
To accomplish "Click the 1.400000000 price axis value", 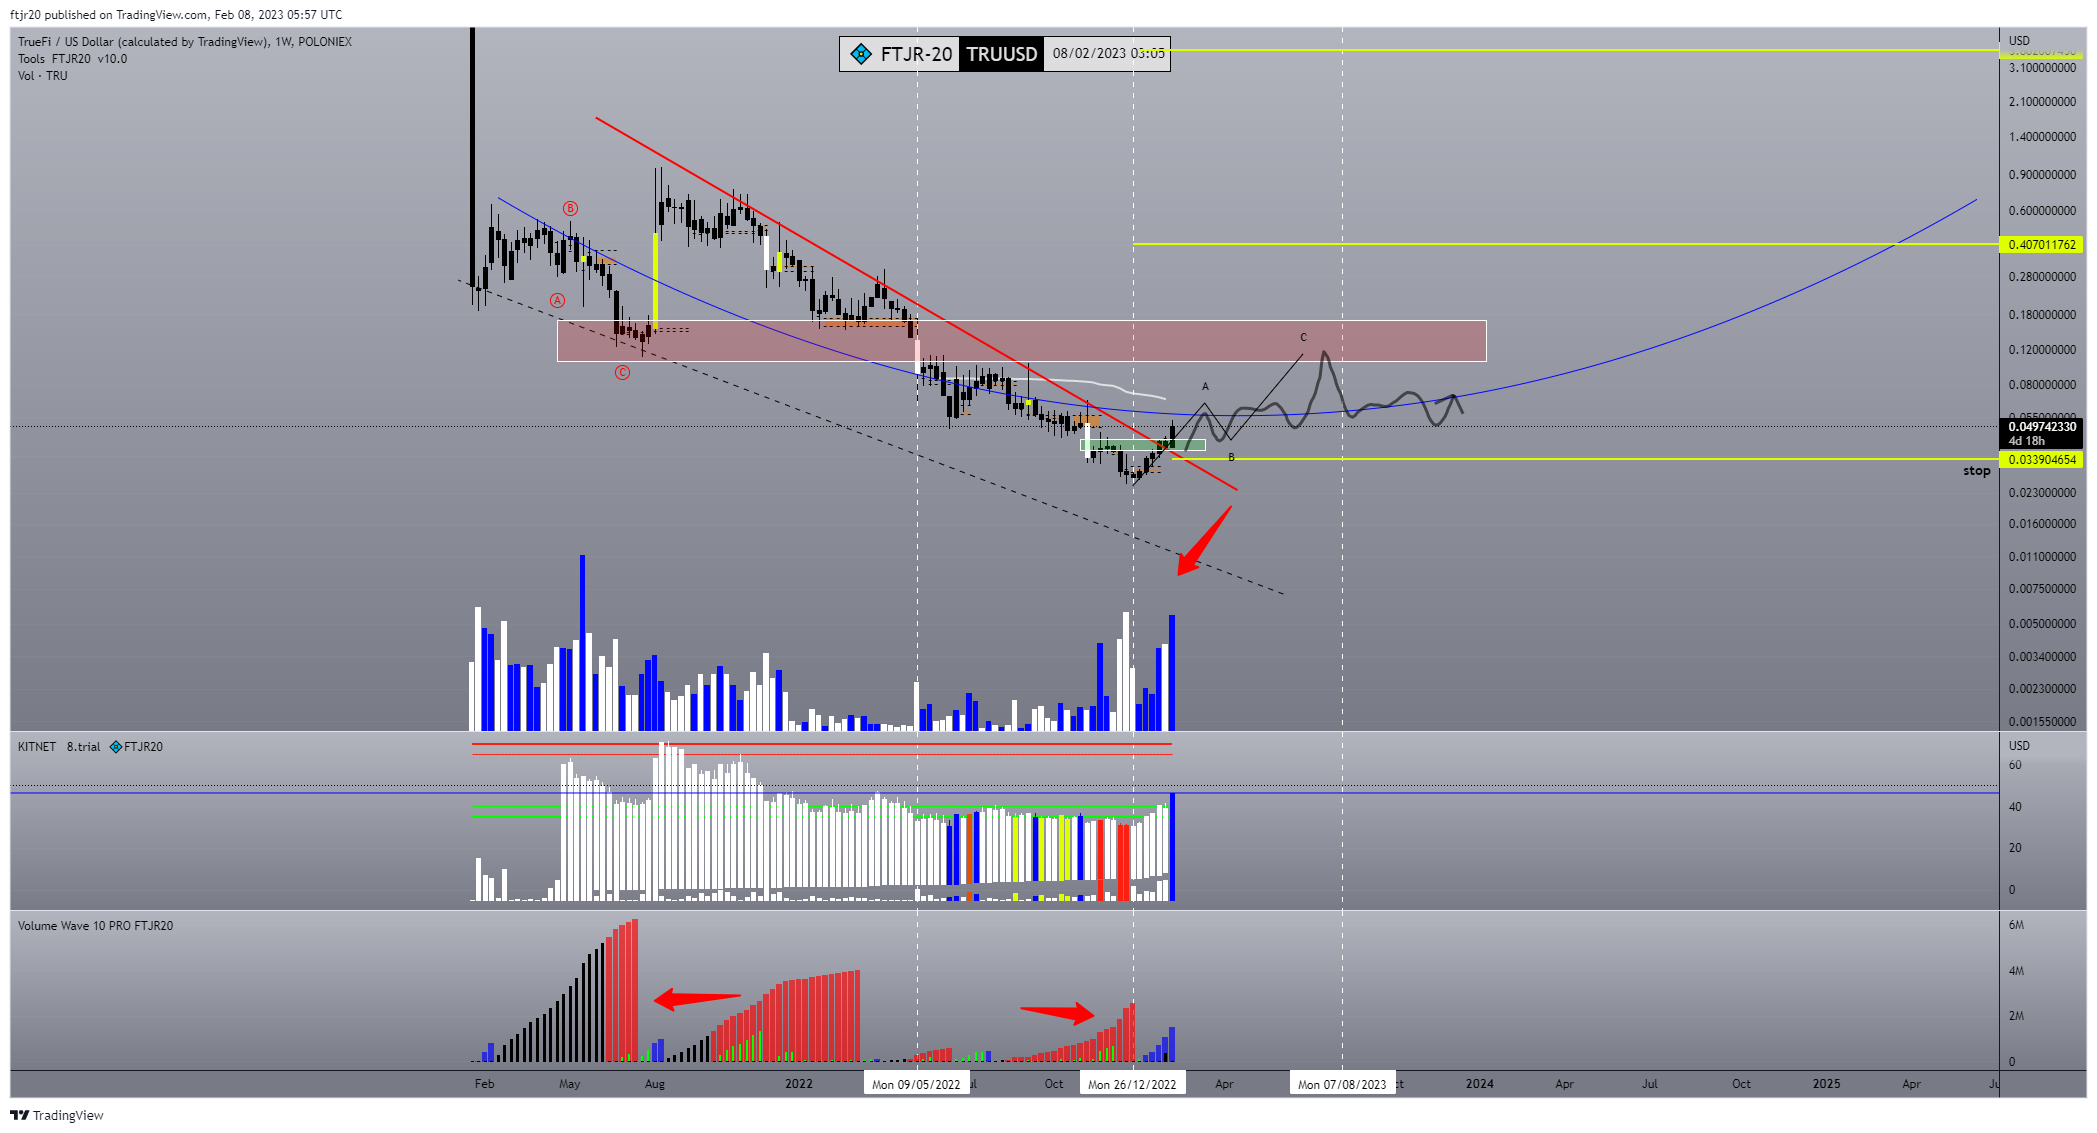I will click(2042, 137).
